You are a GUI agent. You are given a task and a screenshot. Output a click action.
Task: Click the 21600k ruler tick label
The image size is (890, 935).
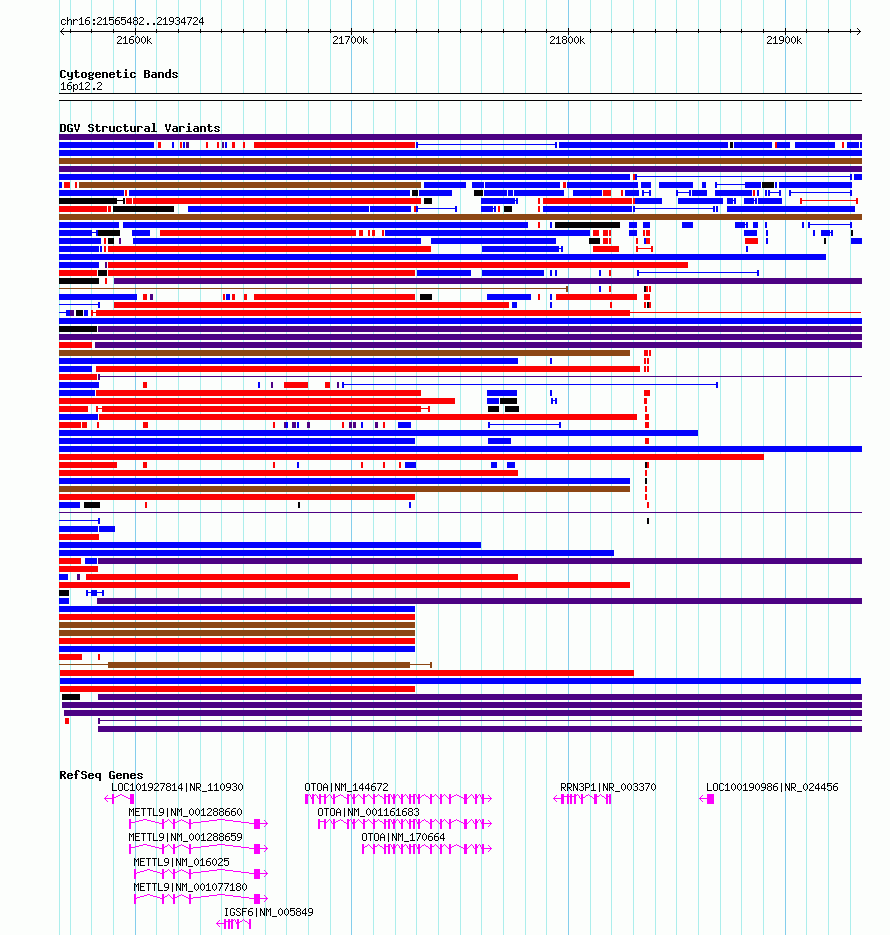(x=134, y=41)
